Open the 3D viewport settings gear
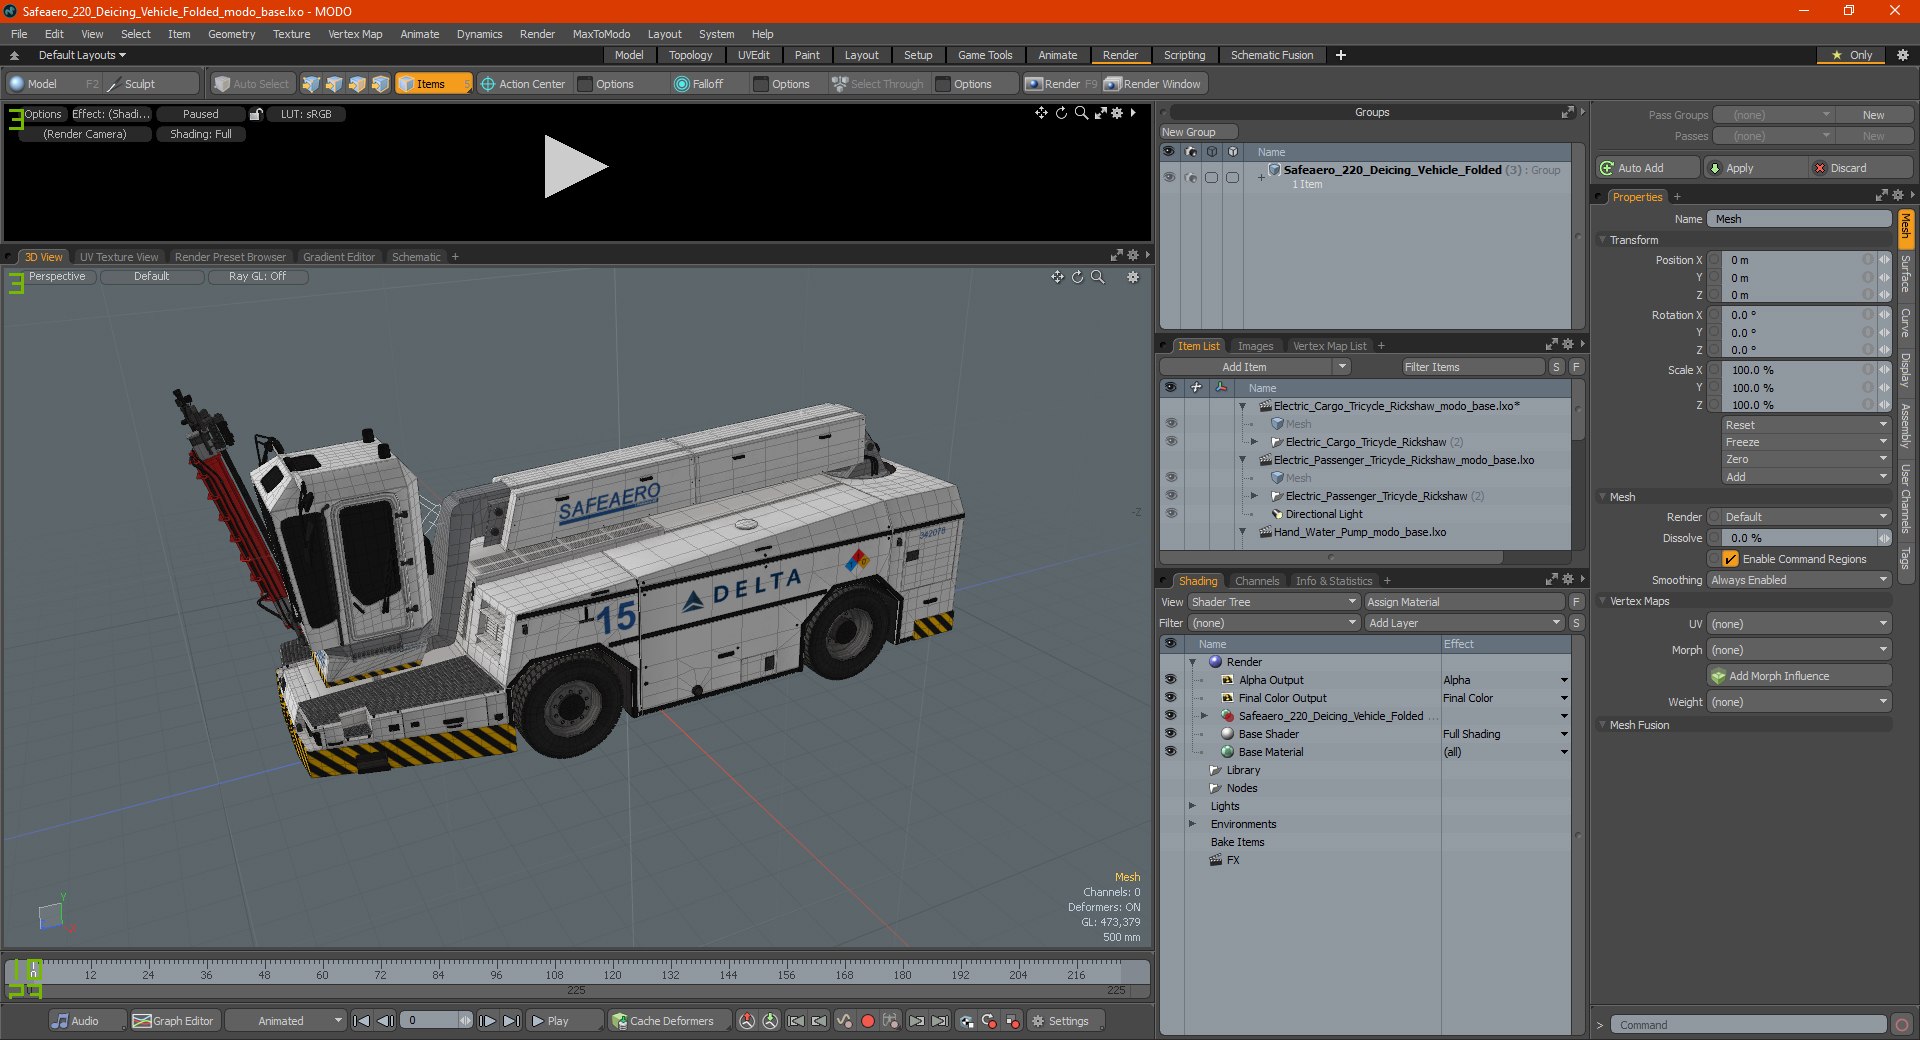 1133,277
